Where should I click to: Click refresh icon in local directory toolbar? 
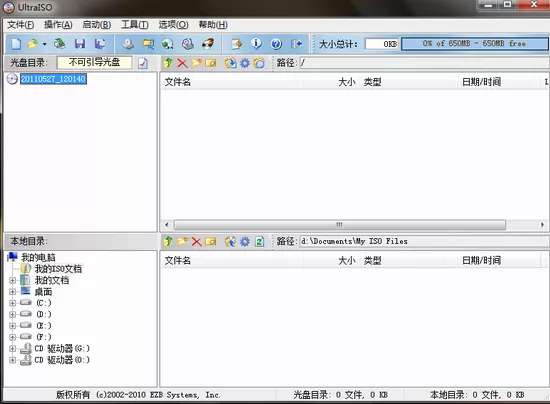259,241
